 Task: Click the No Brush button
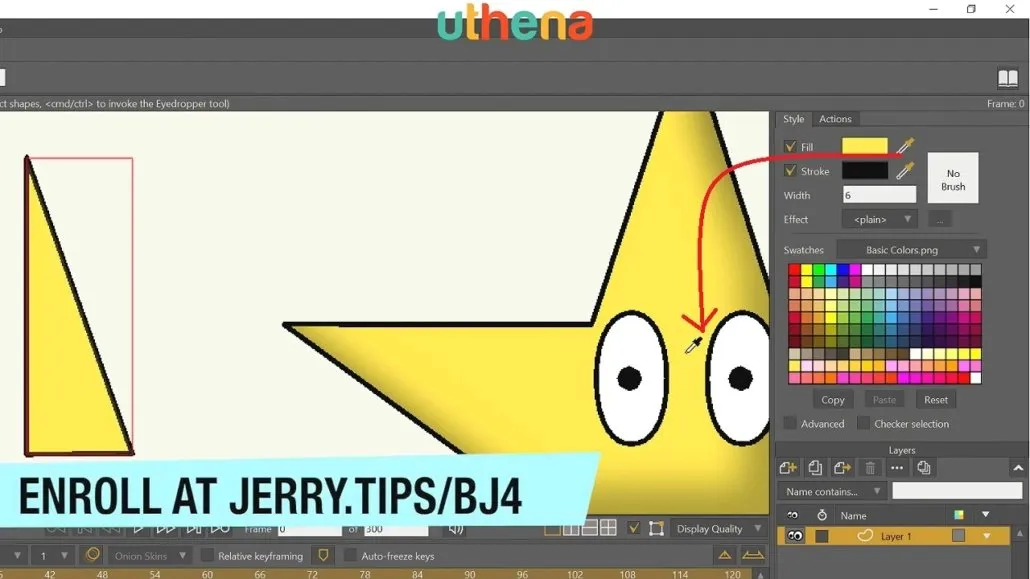[952, 179]
